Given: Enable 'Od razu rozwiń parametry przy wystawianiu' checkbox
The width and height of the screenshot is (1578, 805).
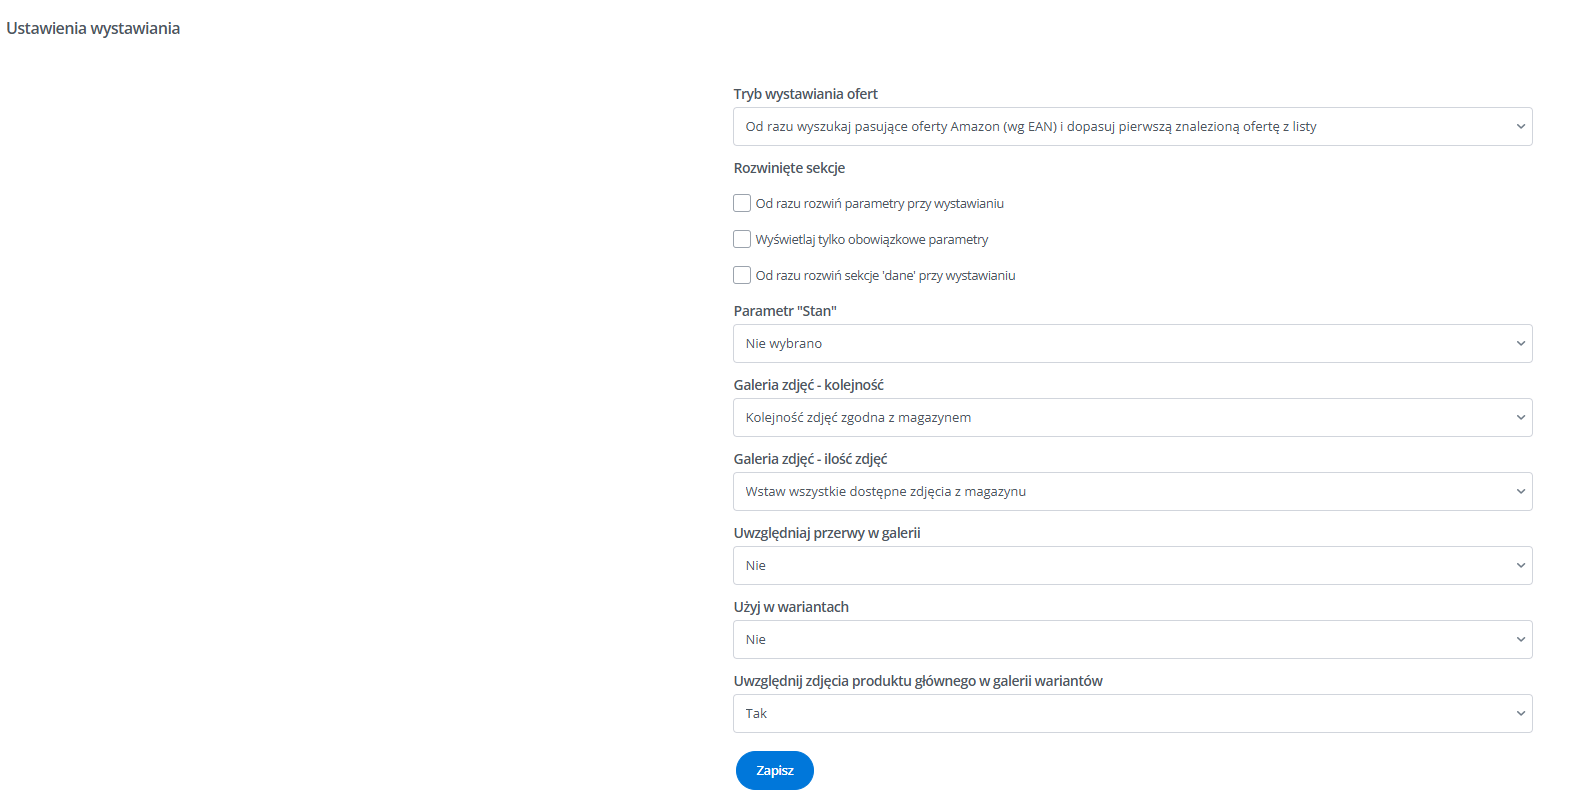Looking at the screenshot, I should (x=742, y=204).
